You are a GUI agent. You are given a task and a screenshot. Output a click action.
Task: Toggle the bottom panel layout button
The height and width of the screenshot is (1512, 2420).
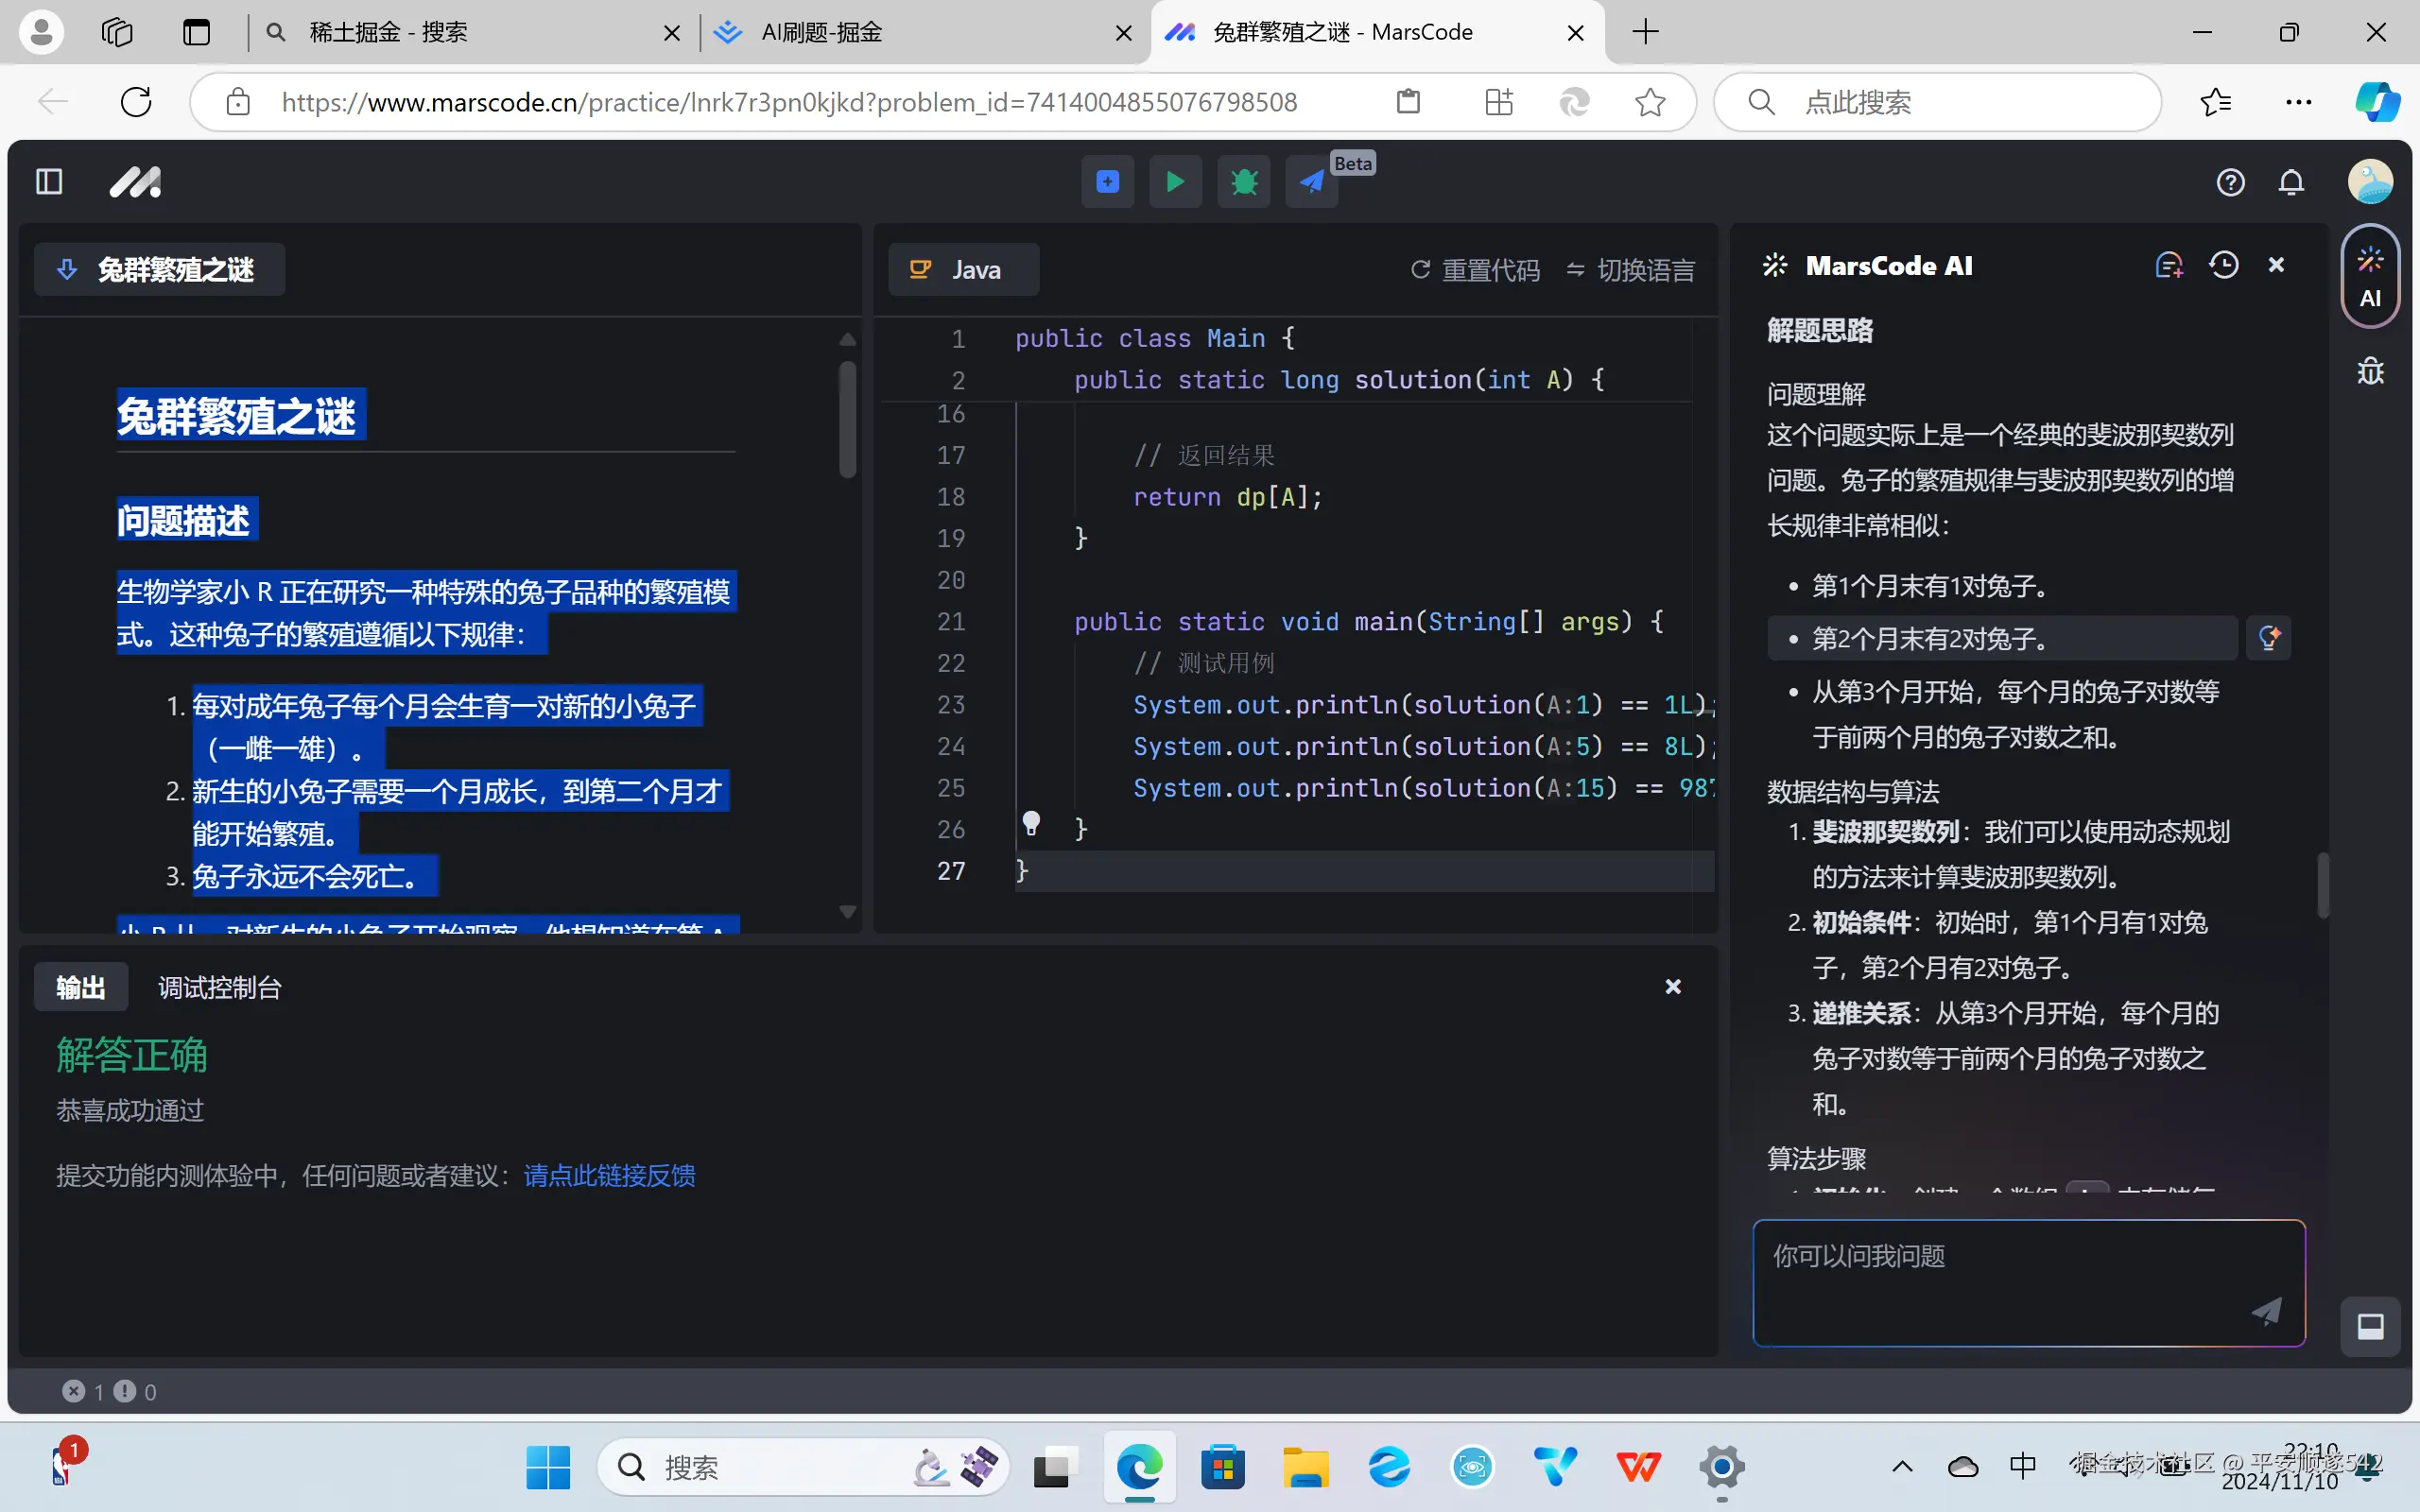[2370, 1326]
